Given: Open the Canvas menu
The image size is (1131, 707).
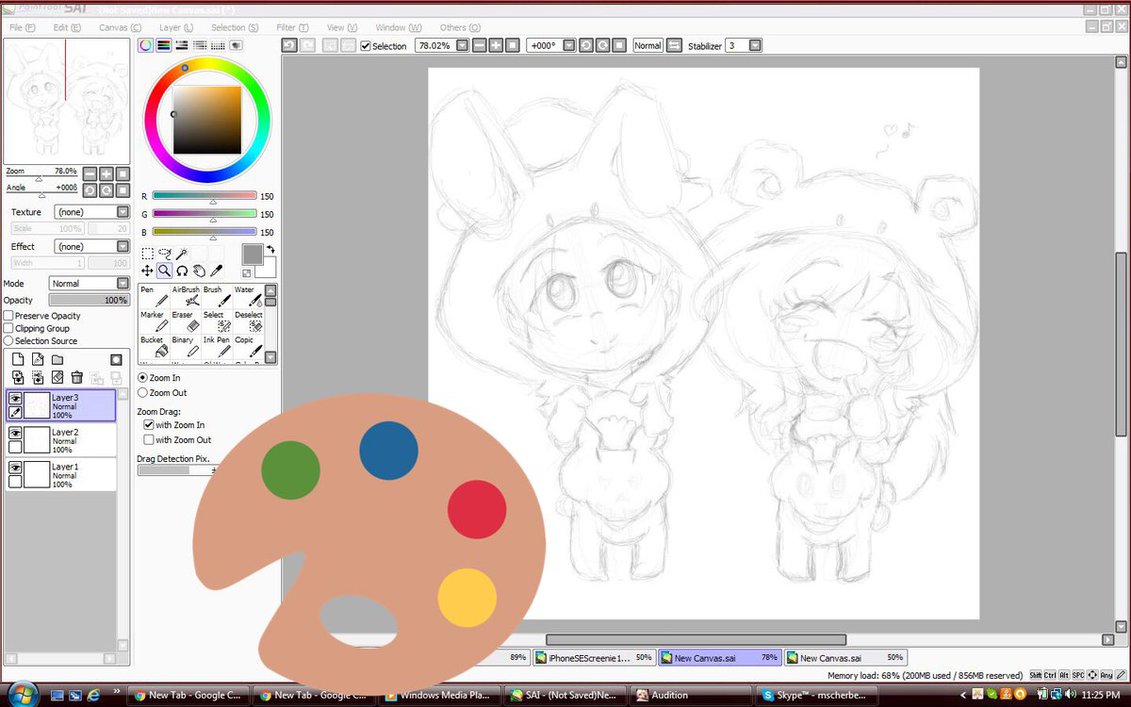Looking at the screenshot, I should point(120,27).
